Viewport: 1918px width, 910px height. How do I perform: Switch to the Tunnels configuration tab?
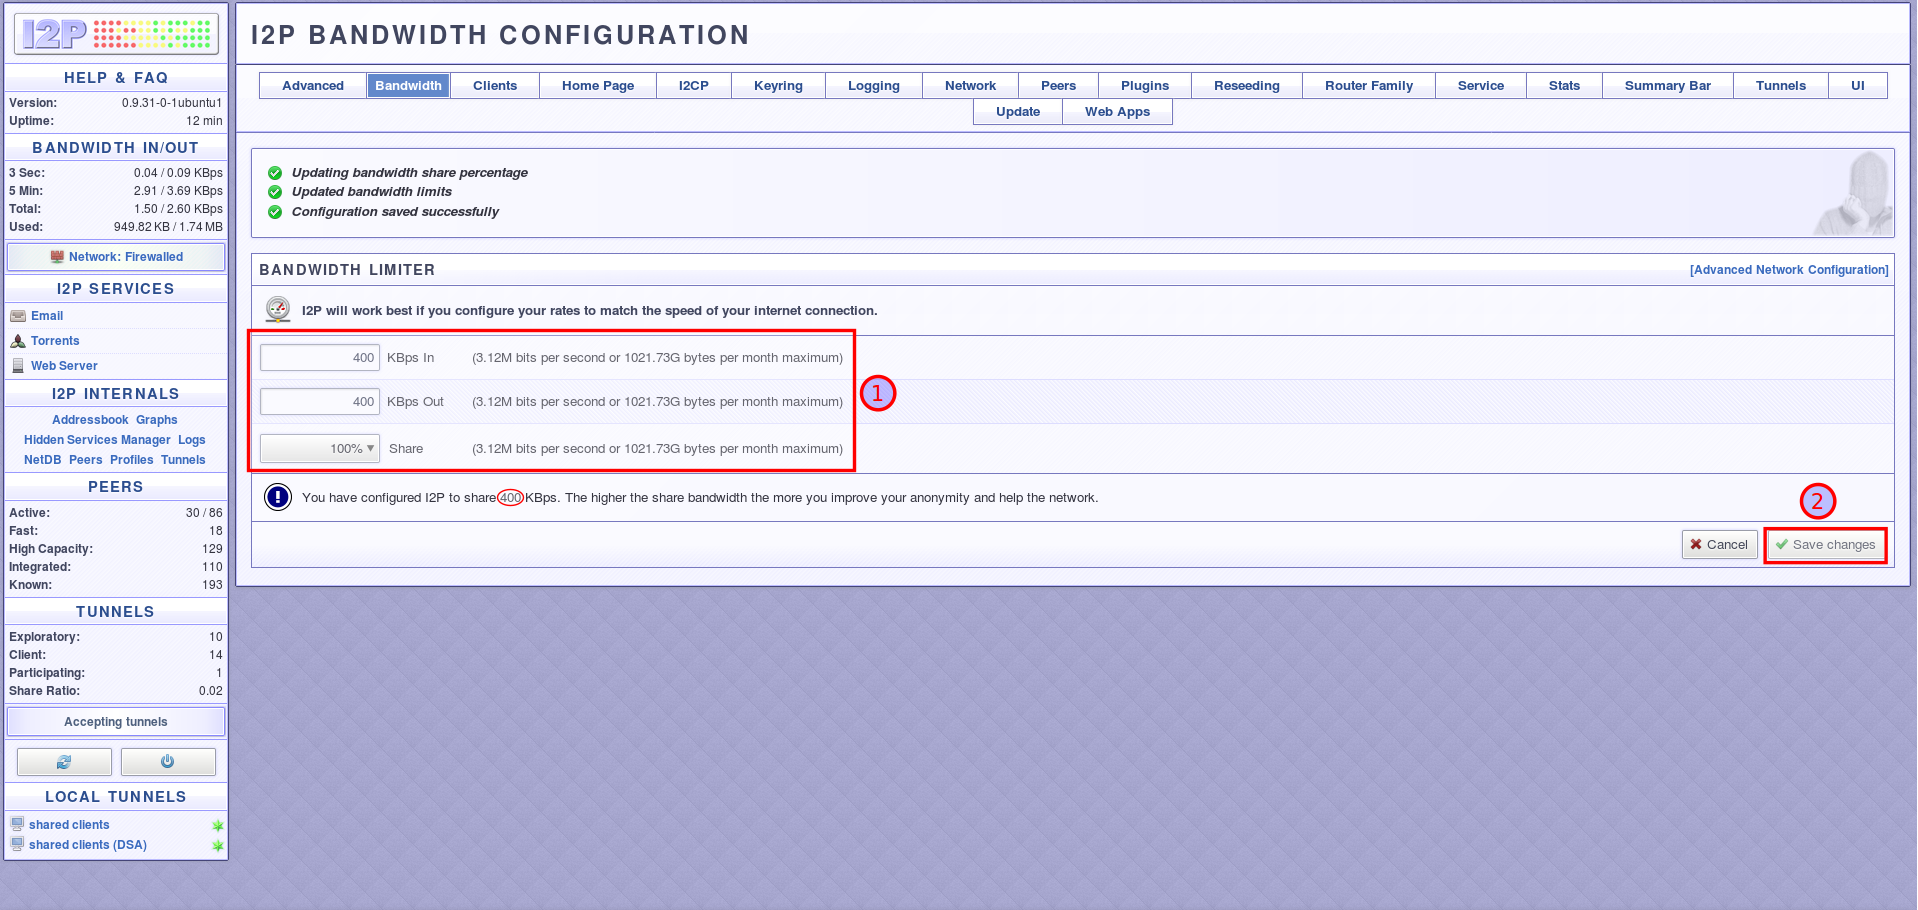1780,86
